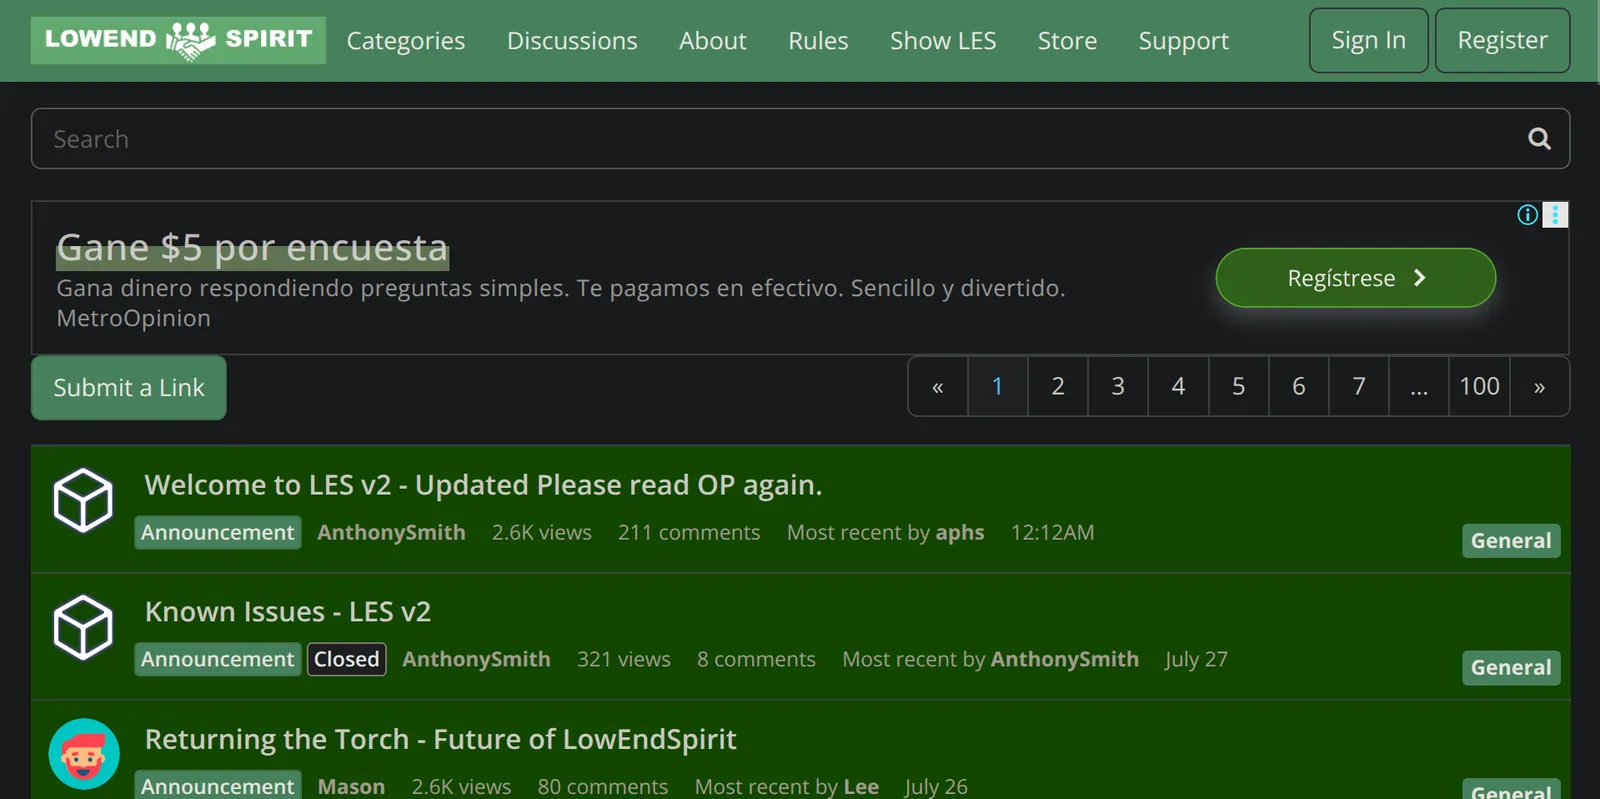Open Mason author link
The height and width of the screenshot is (799, 1600).
[352, 787]
